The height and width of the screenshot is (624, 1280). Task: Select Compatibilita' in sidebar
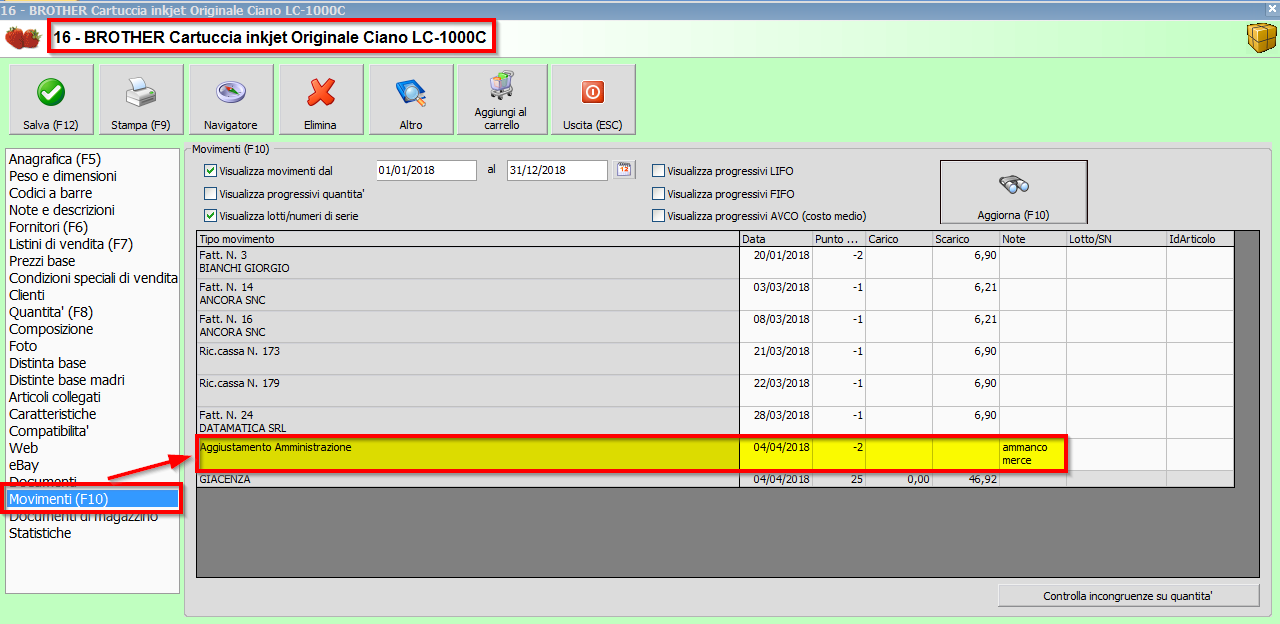point(49,431)
